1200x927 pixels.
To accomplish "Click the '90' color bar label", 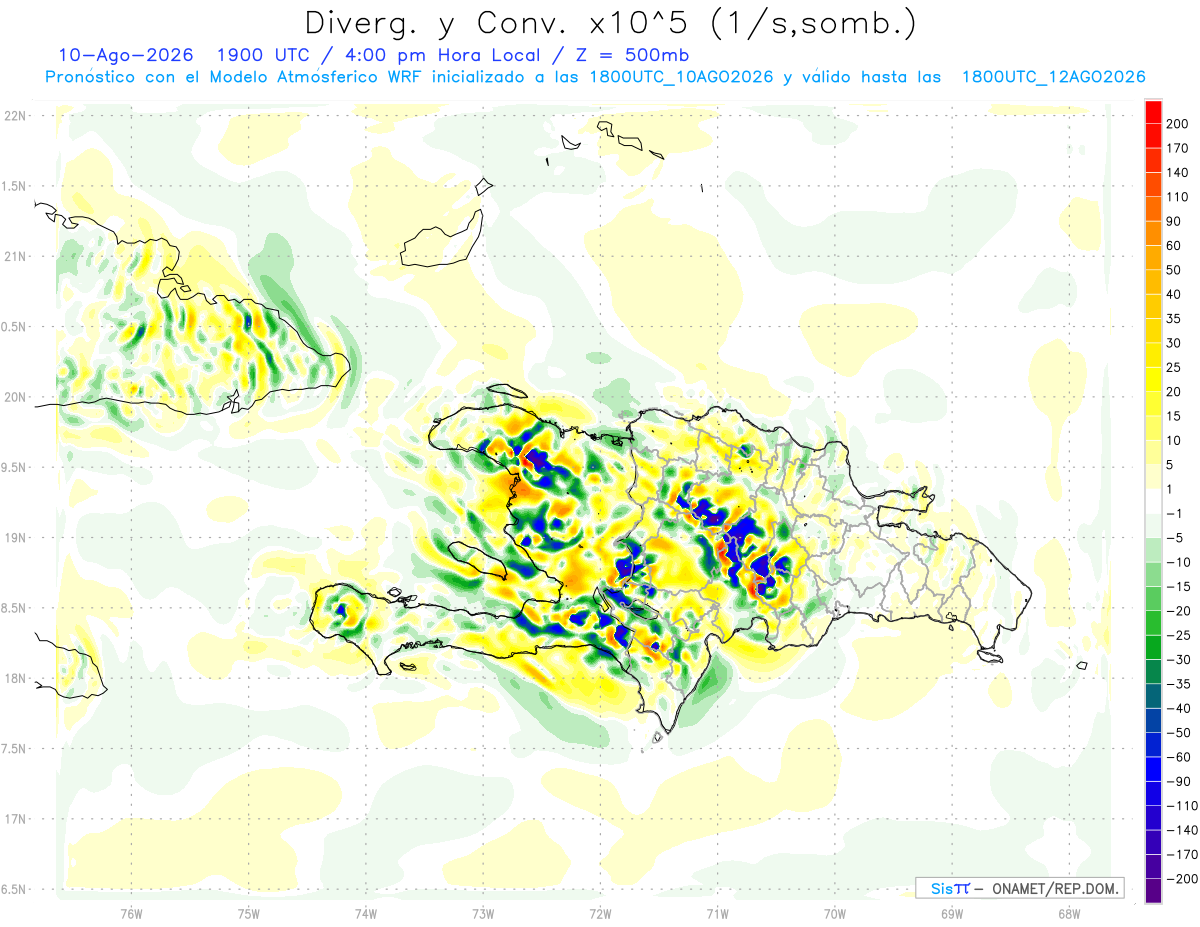I will click(1174, 221).
